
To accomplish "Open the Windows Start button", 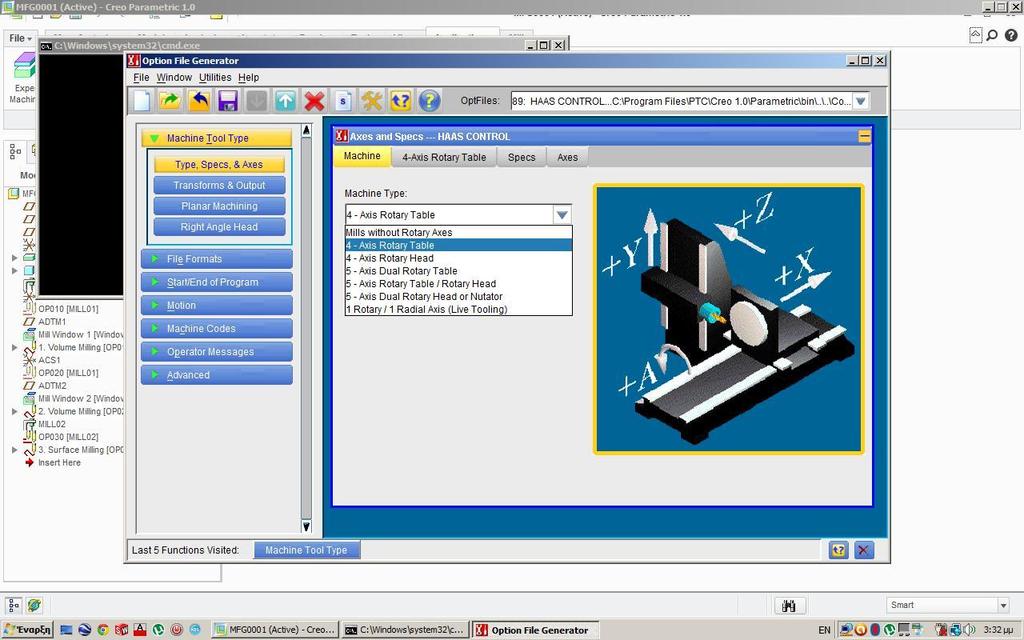I will coord(27,630).
